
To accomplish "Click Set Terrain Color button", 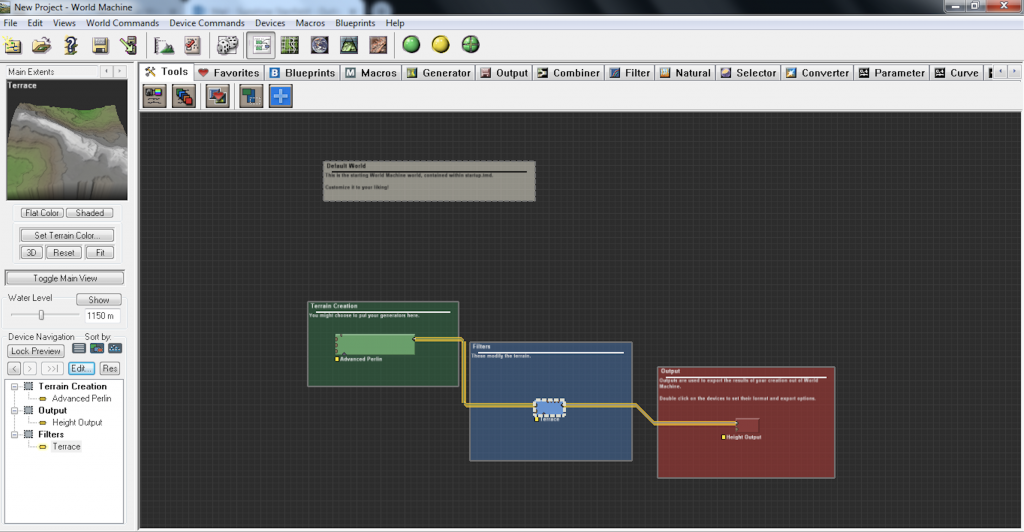I will click(x=67, y=235).
